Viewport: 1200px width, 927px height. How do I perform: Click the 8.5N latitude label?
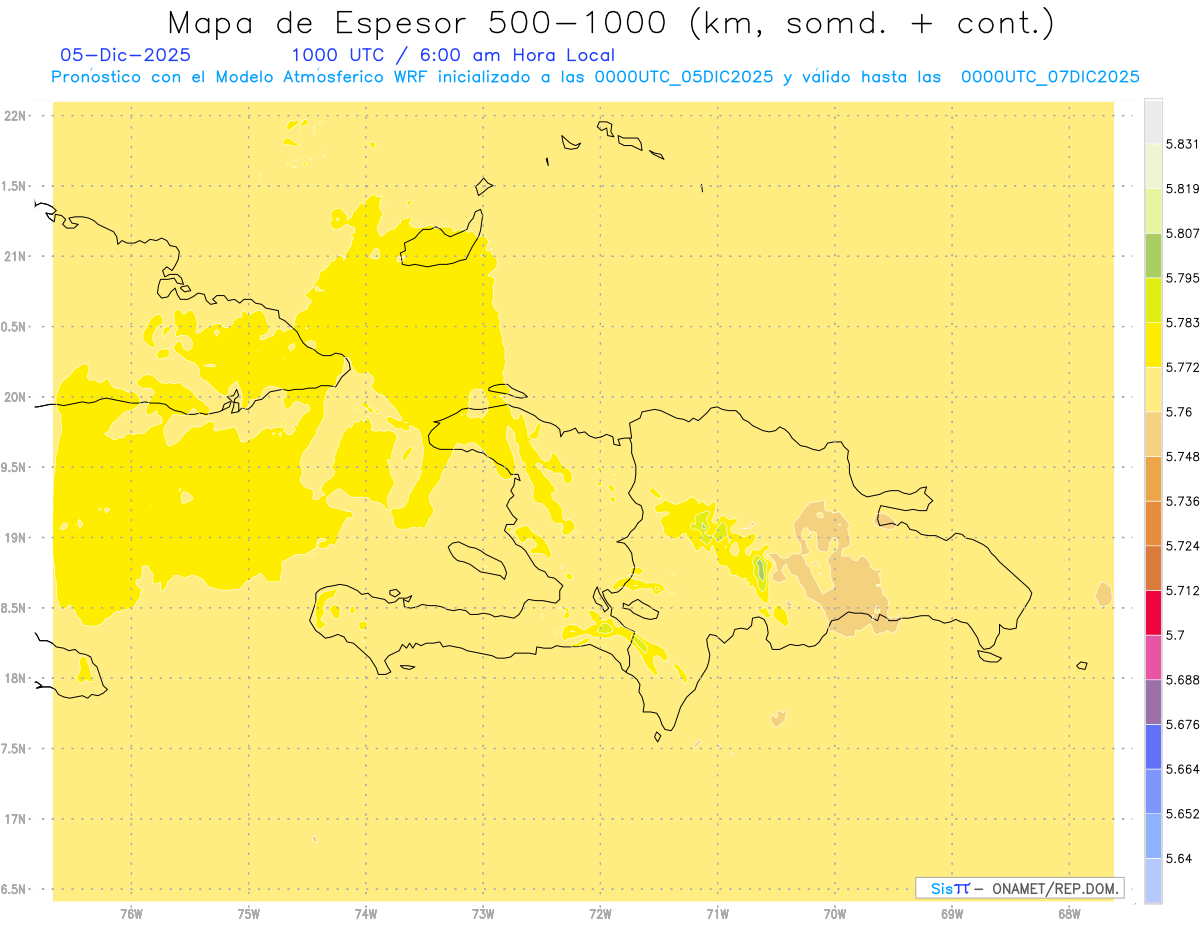13,608
